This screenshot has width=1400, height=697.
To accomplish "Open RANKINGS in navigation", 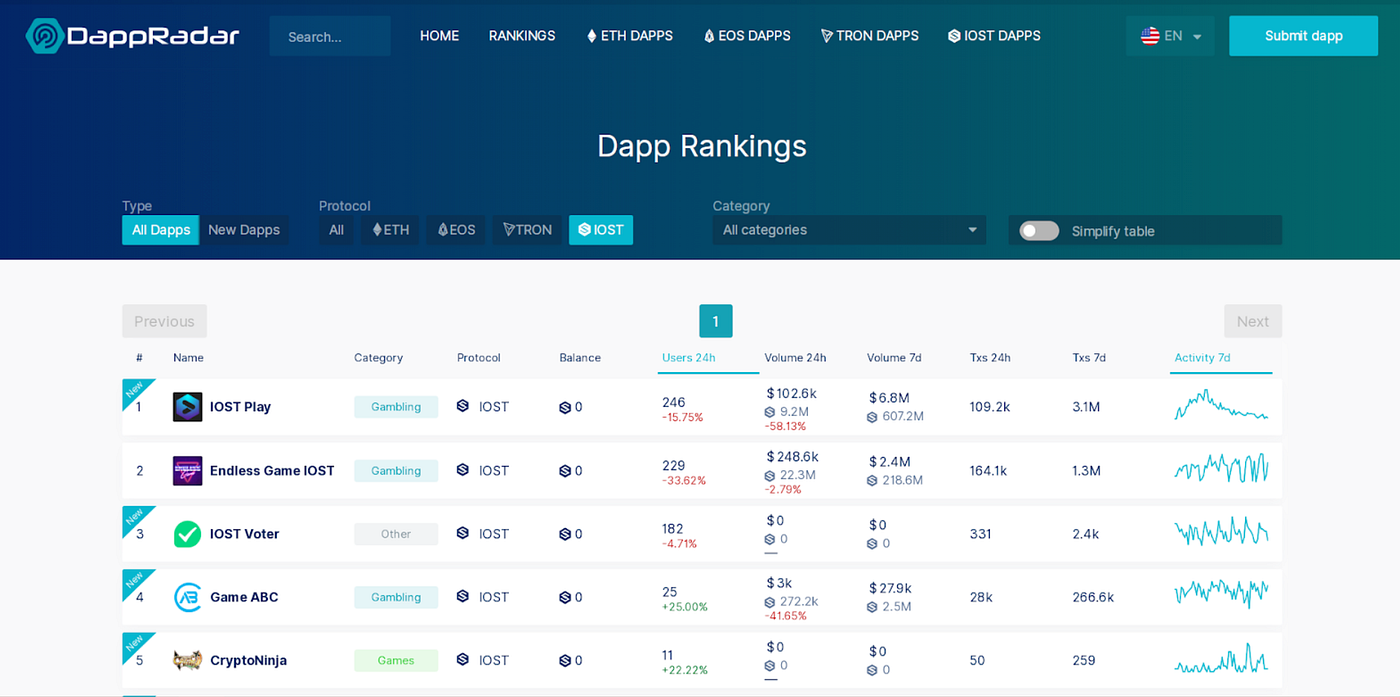I will pos(522,36).
